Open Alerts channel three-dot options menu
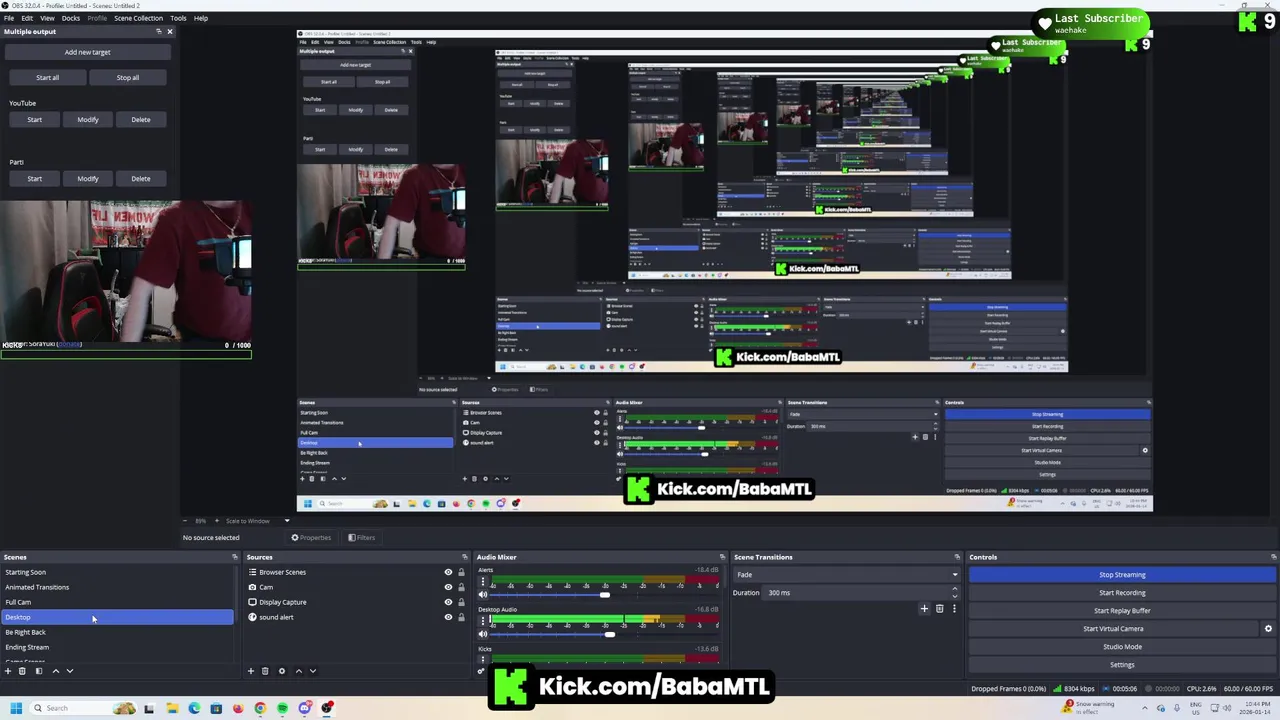The width and height of the screenshot is (1280, 720). 483,581
